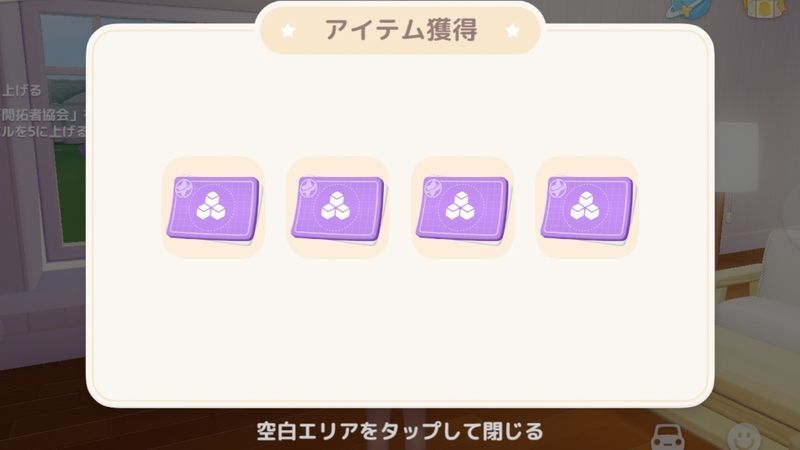Tap 空白エリアをタップして閉じる text to close
800x450 pixels.
pos(399,431)
